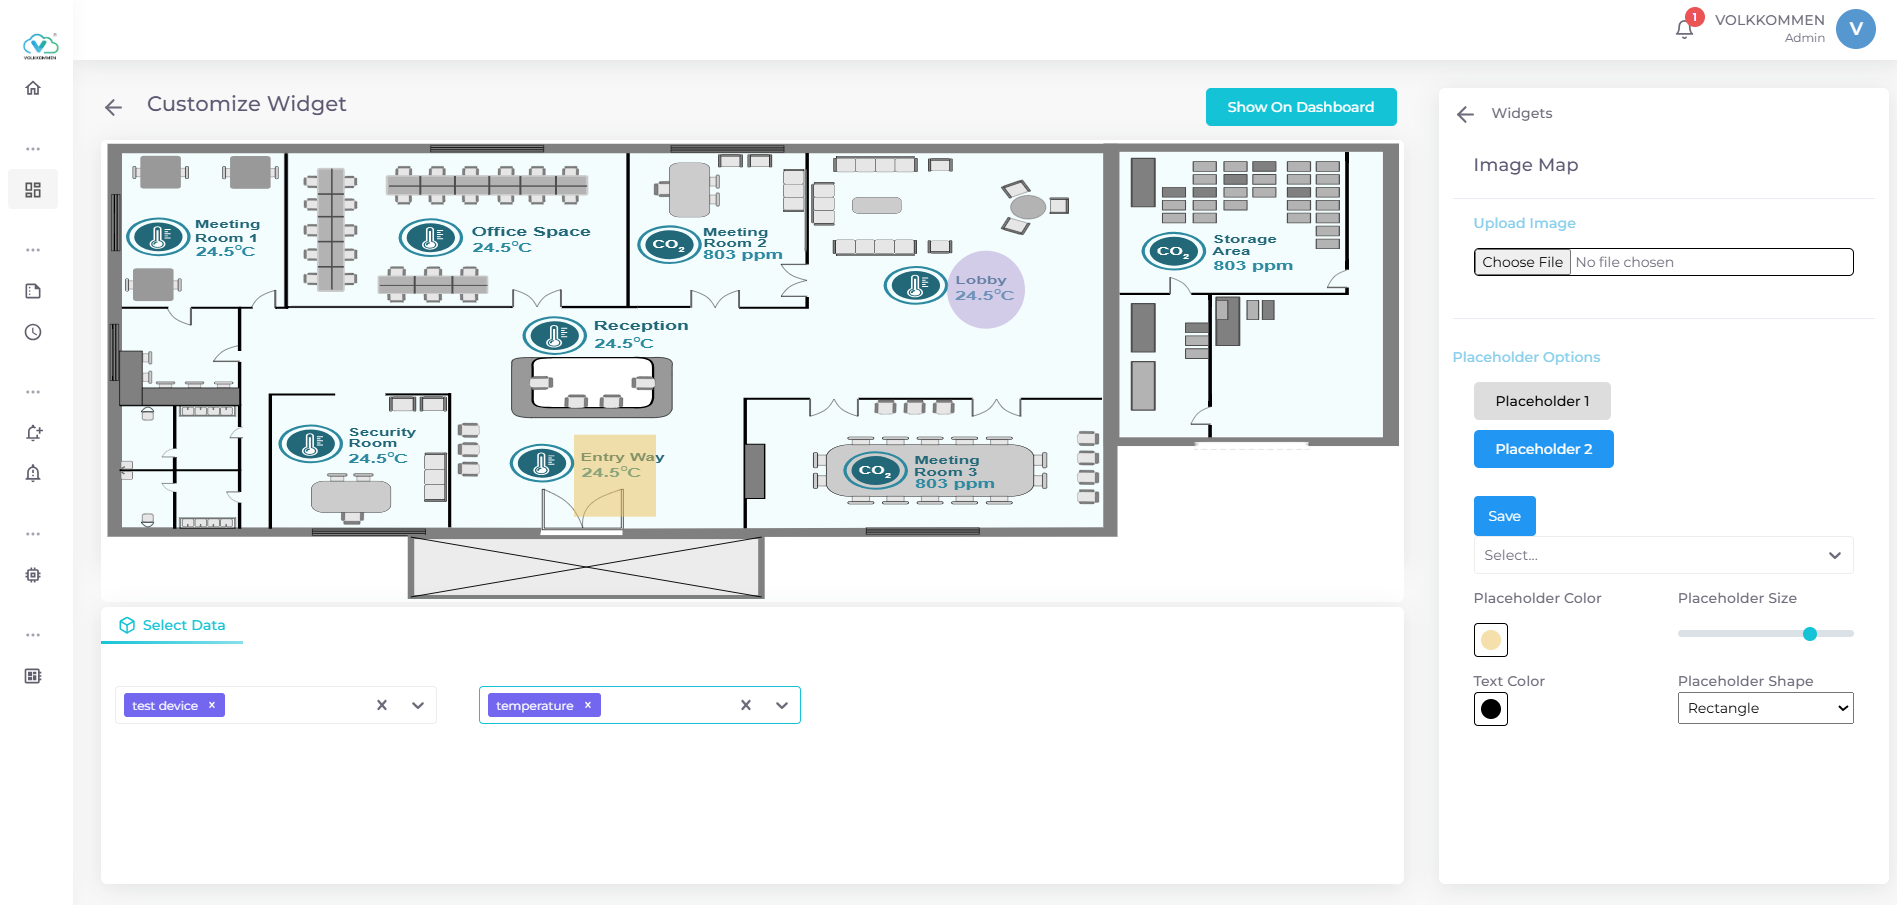Viewport: 1897px width, 905px height.
Task: Open the Home icon in the sidebar
Action: tap(33, 88)
